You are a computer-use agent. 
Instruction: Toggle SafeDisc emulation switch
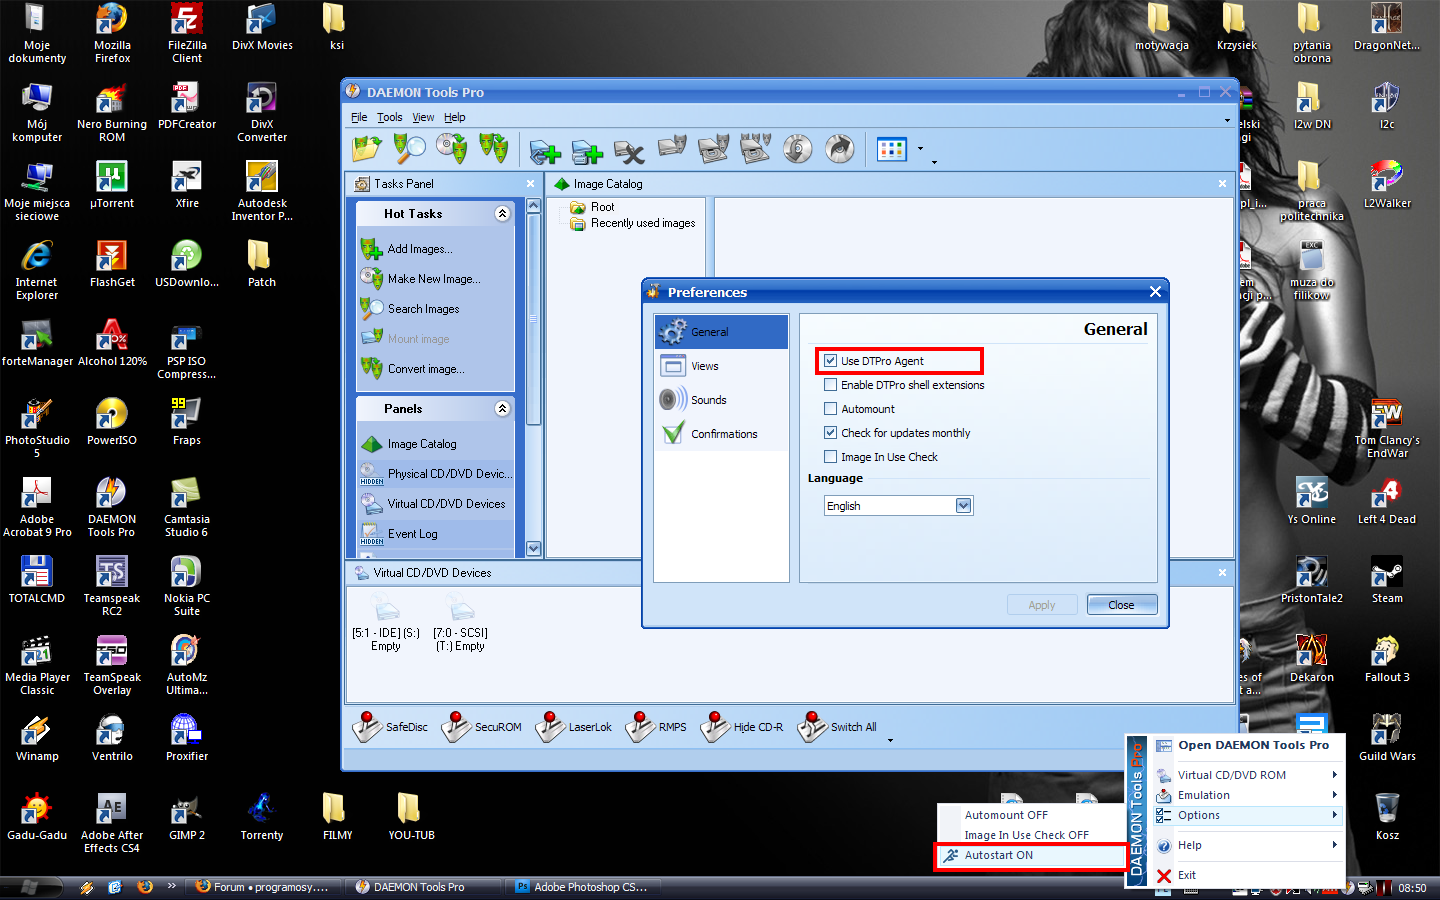(x=390, y=727)
